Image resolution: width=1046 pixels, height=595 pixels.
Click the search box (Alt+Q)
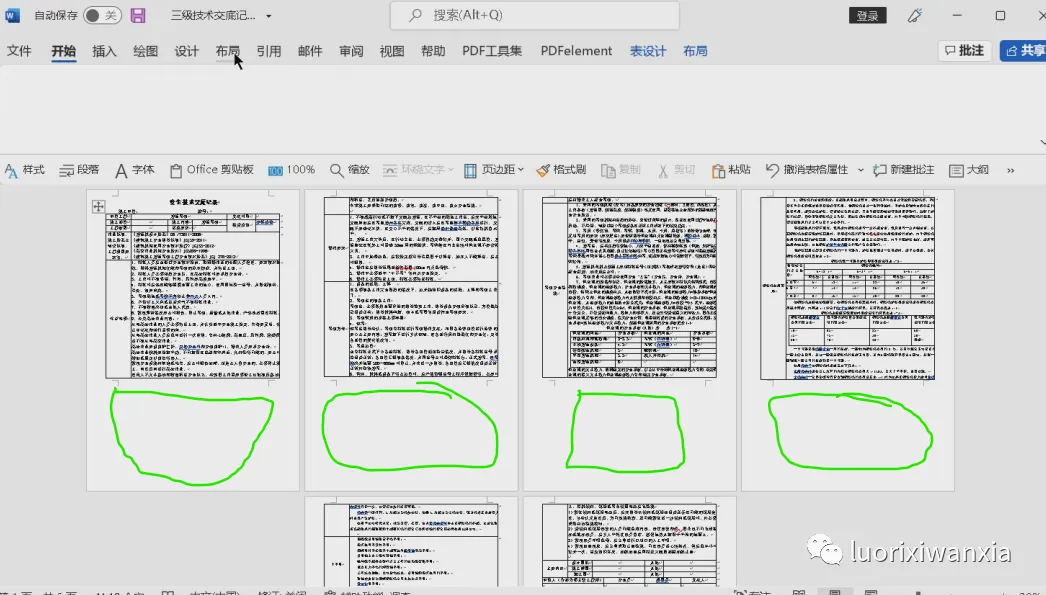(534, 15)
